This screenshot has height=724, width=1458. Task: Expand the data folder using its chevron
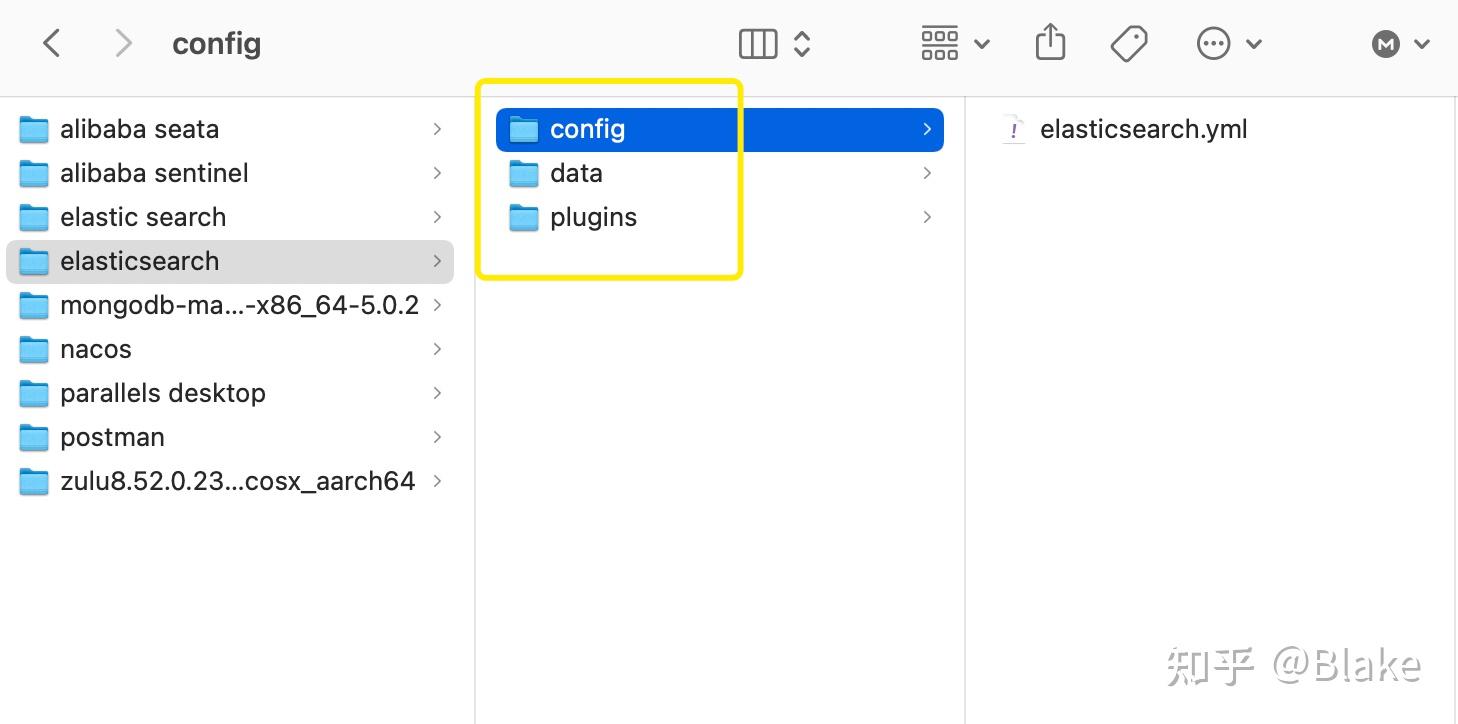[927, 173]
